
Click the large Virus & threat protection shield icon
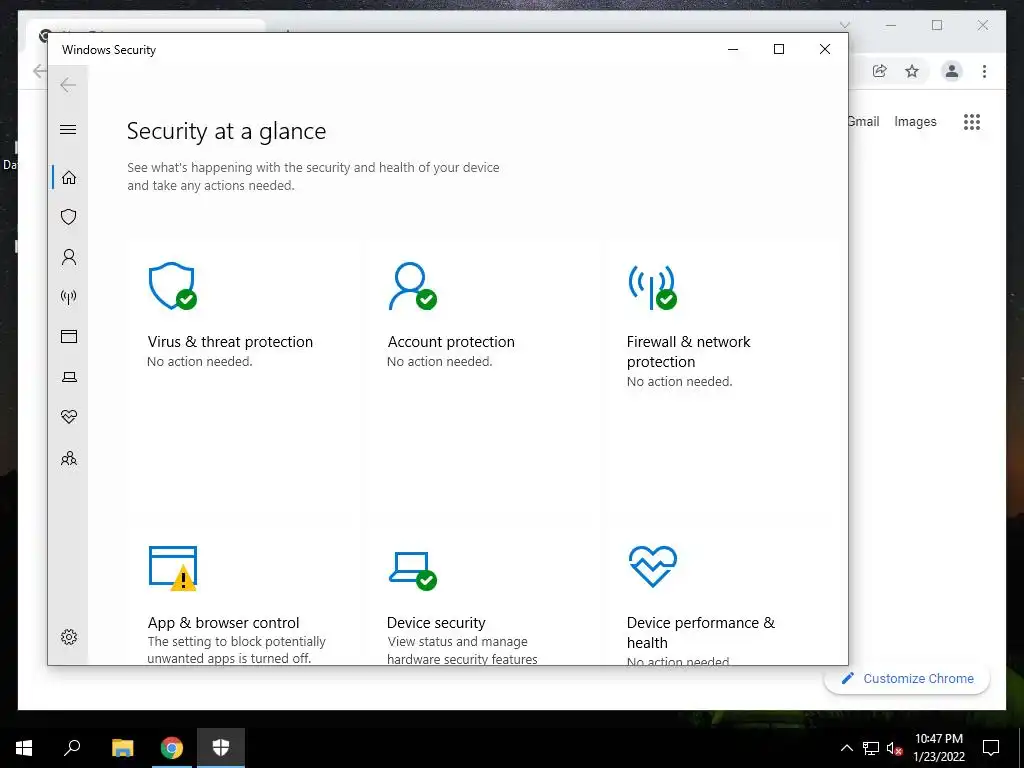click(172, 286)
